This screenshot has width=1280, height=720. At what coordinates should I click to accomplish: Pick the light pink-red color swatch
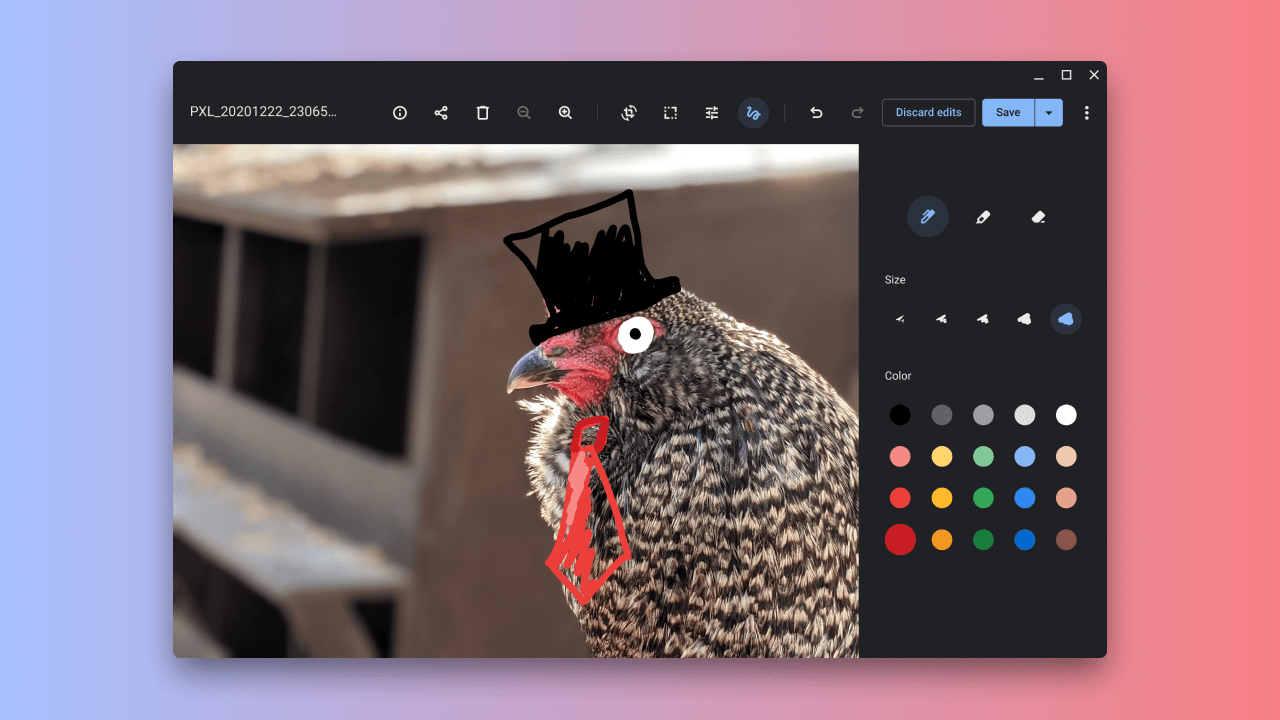900,457
